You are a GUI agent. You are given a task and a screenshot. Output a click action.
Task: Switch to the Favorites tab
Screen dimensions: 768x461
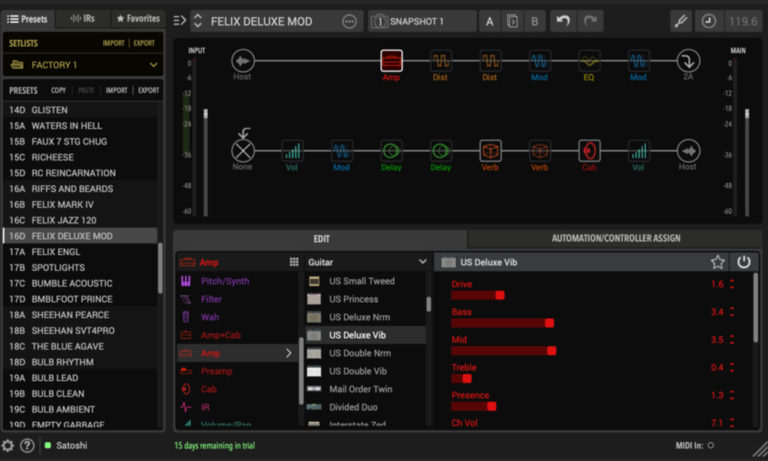coord(138,19)
